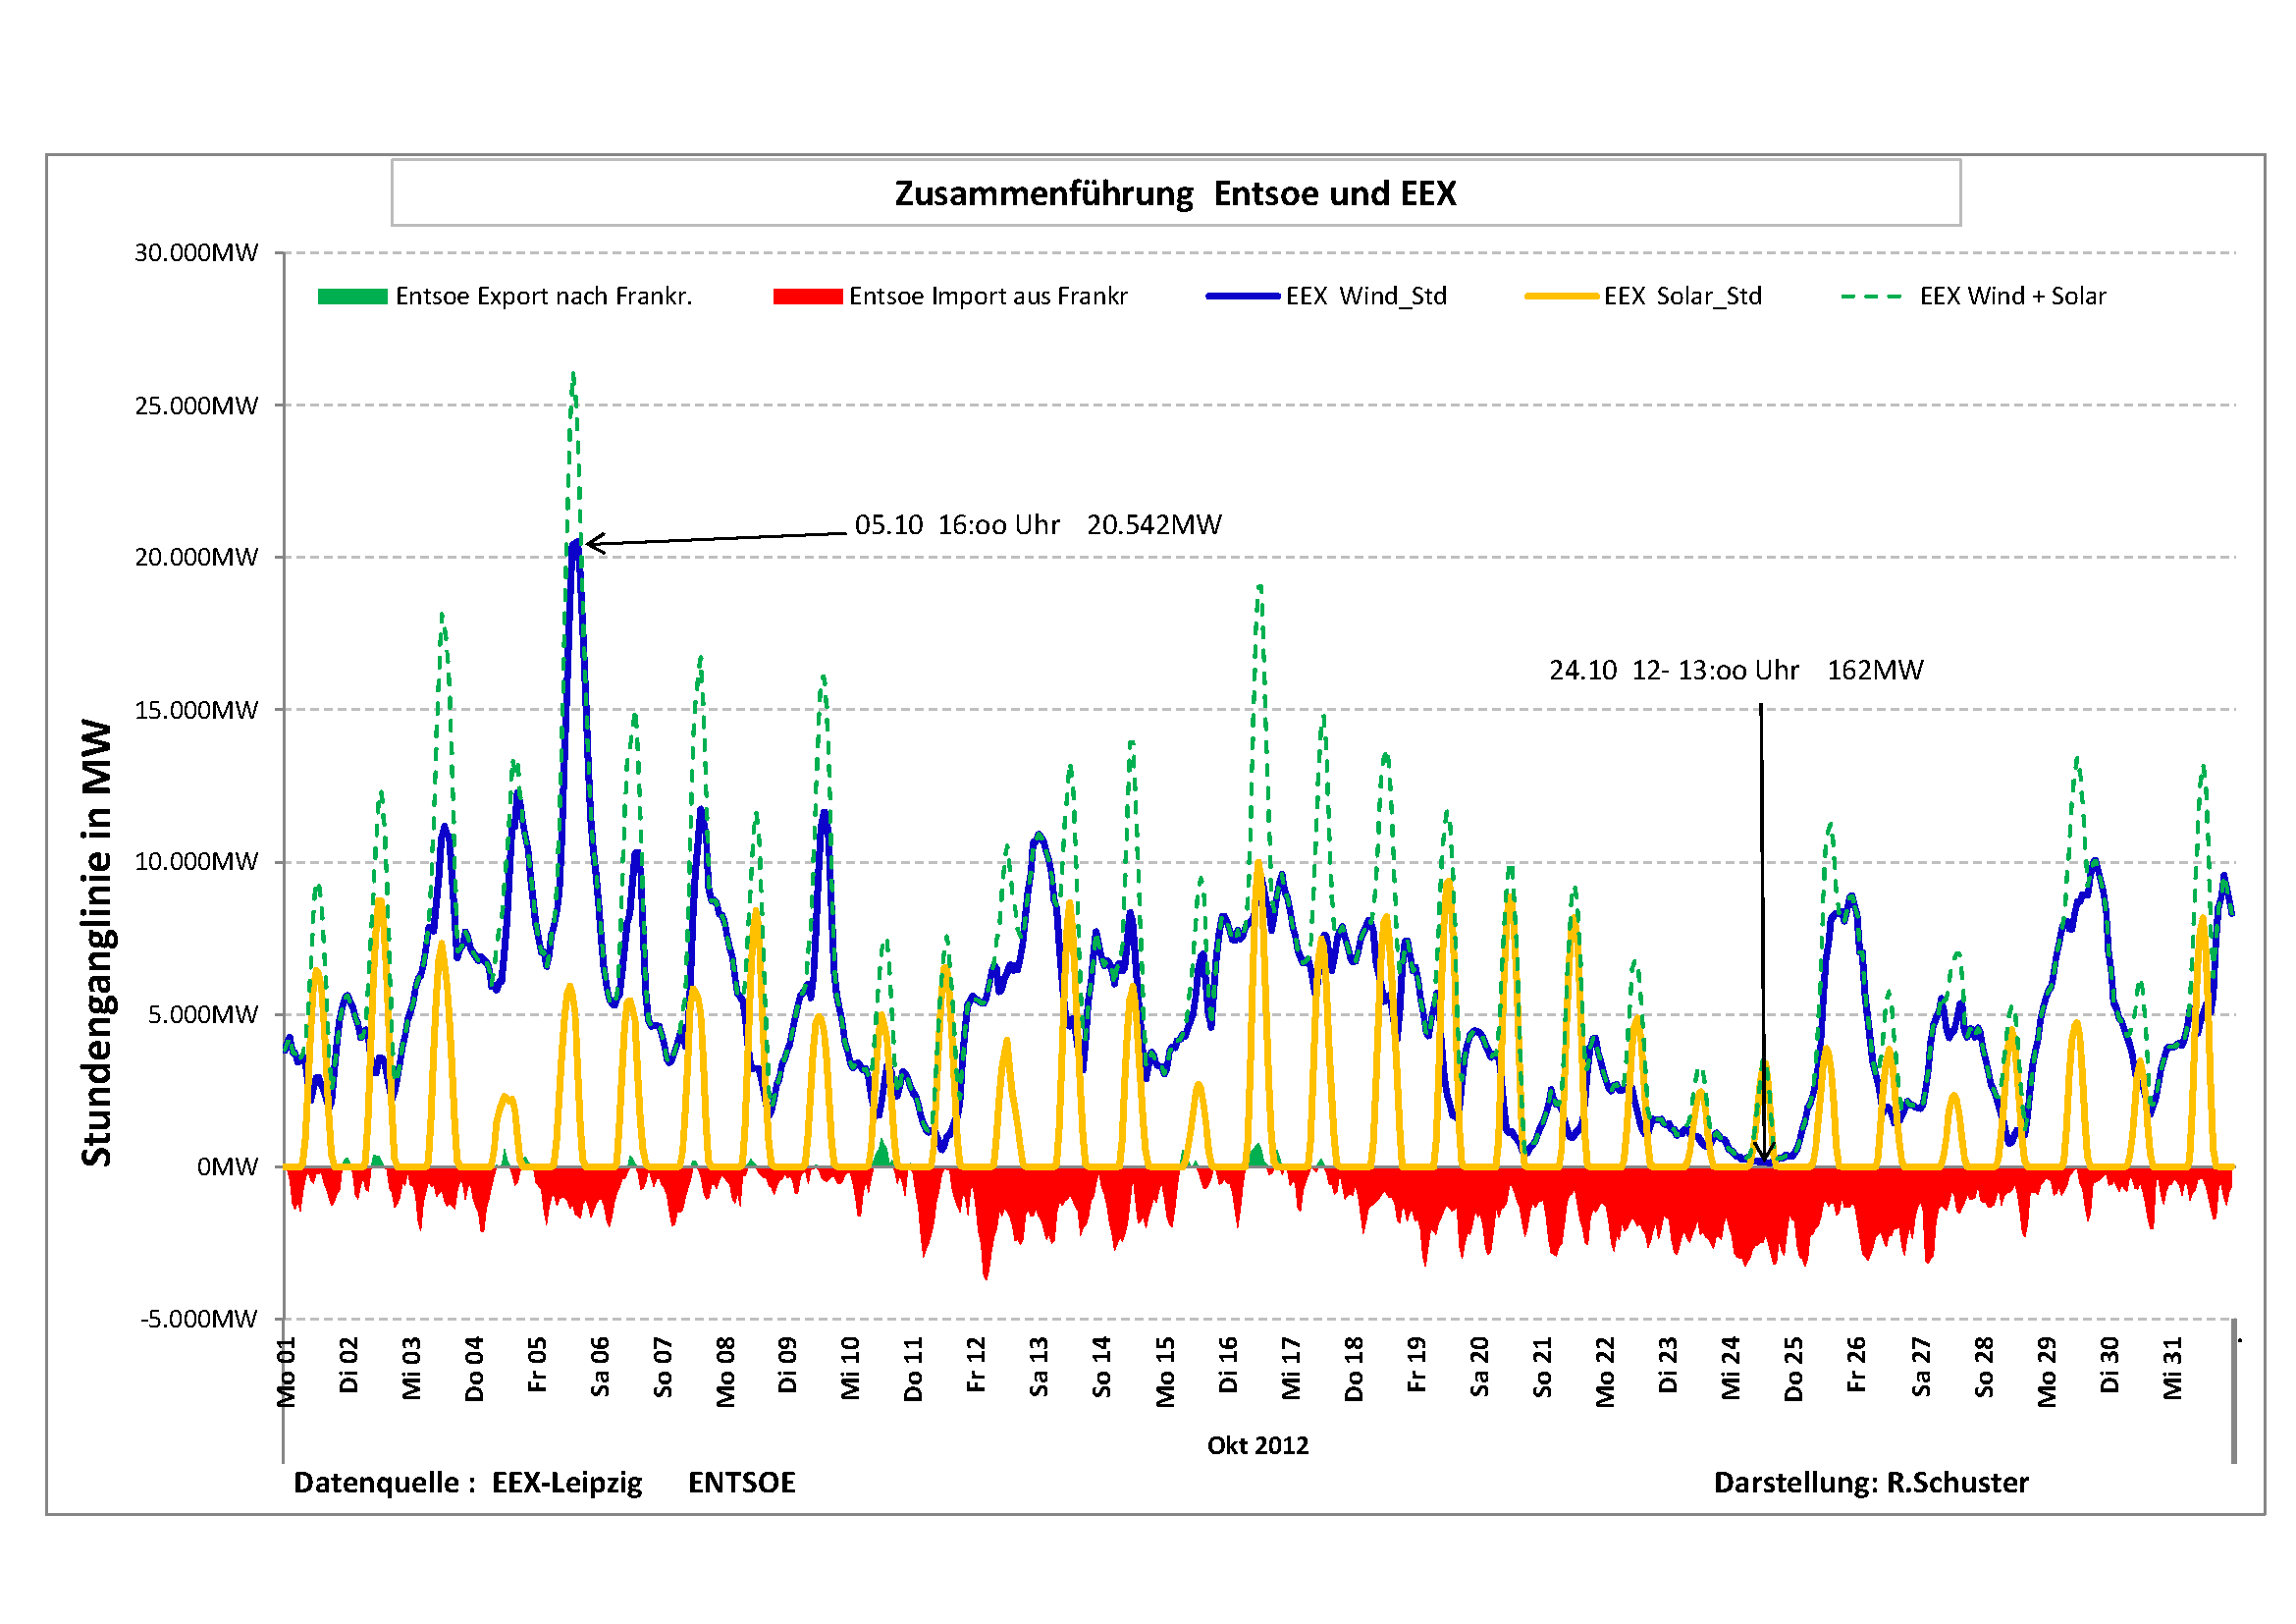Click the green Entsoe Export legend swatch
This screenshot has height=1624, width=2296.
coord(352,296)
